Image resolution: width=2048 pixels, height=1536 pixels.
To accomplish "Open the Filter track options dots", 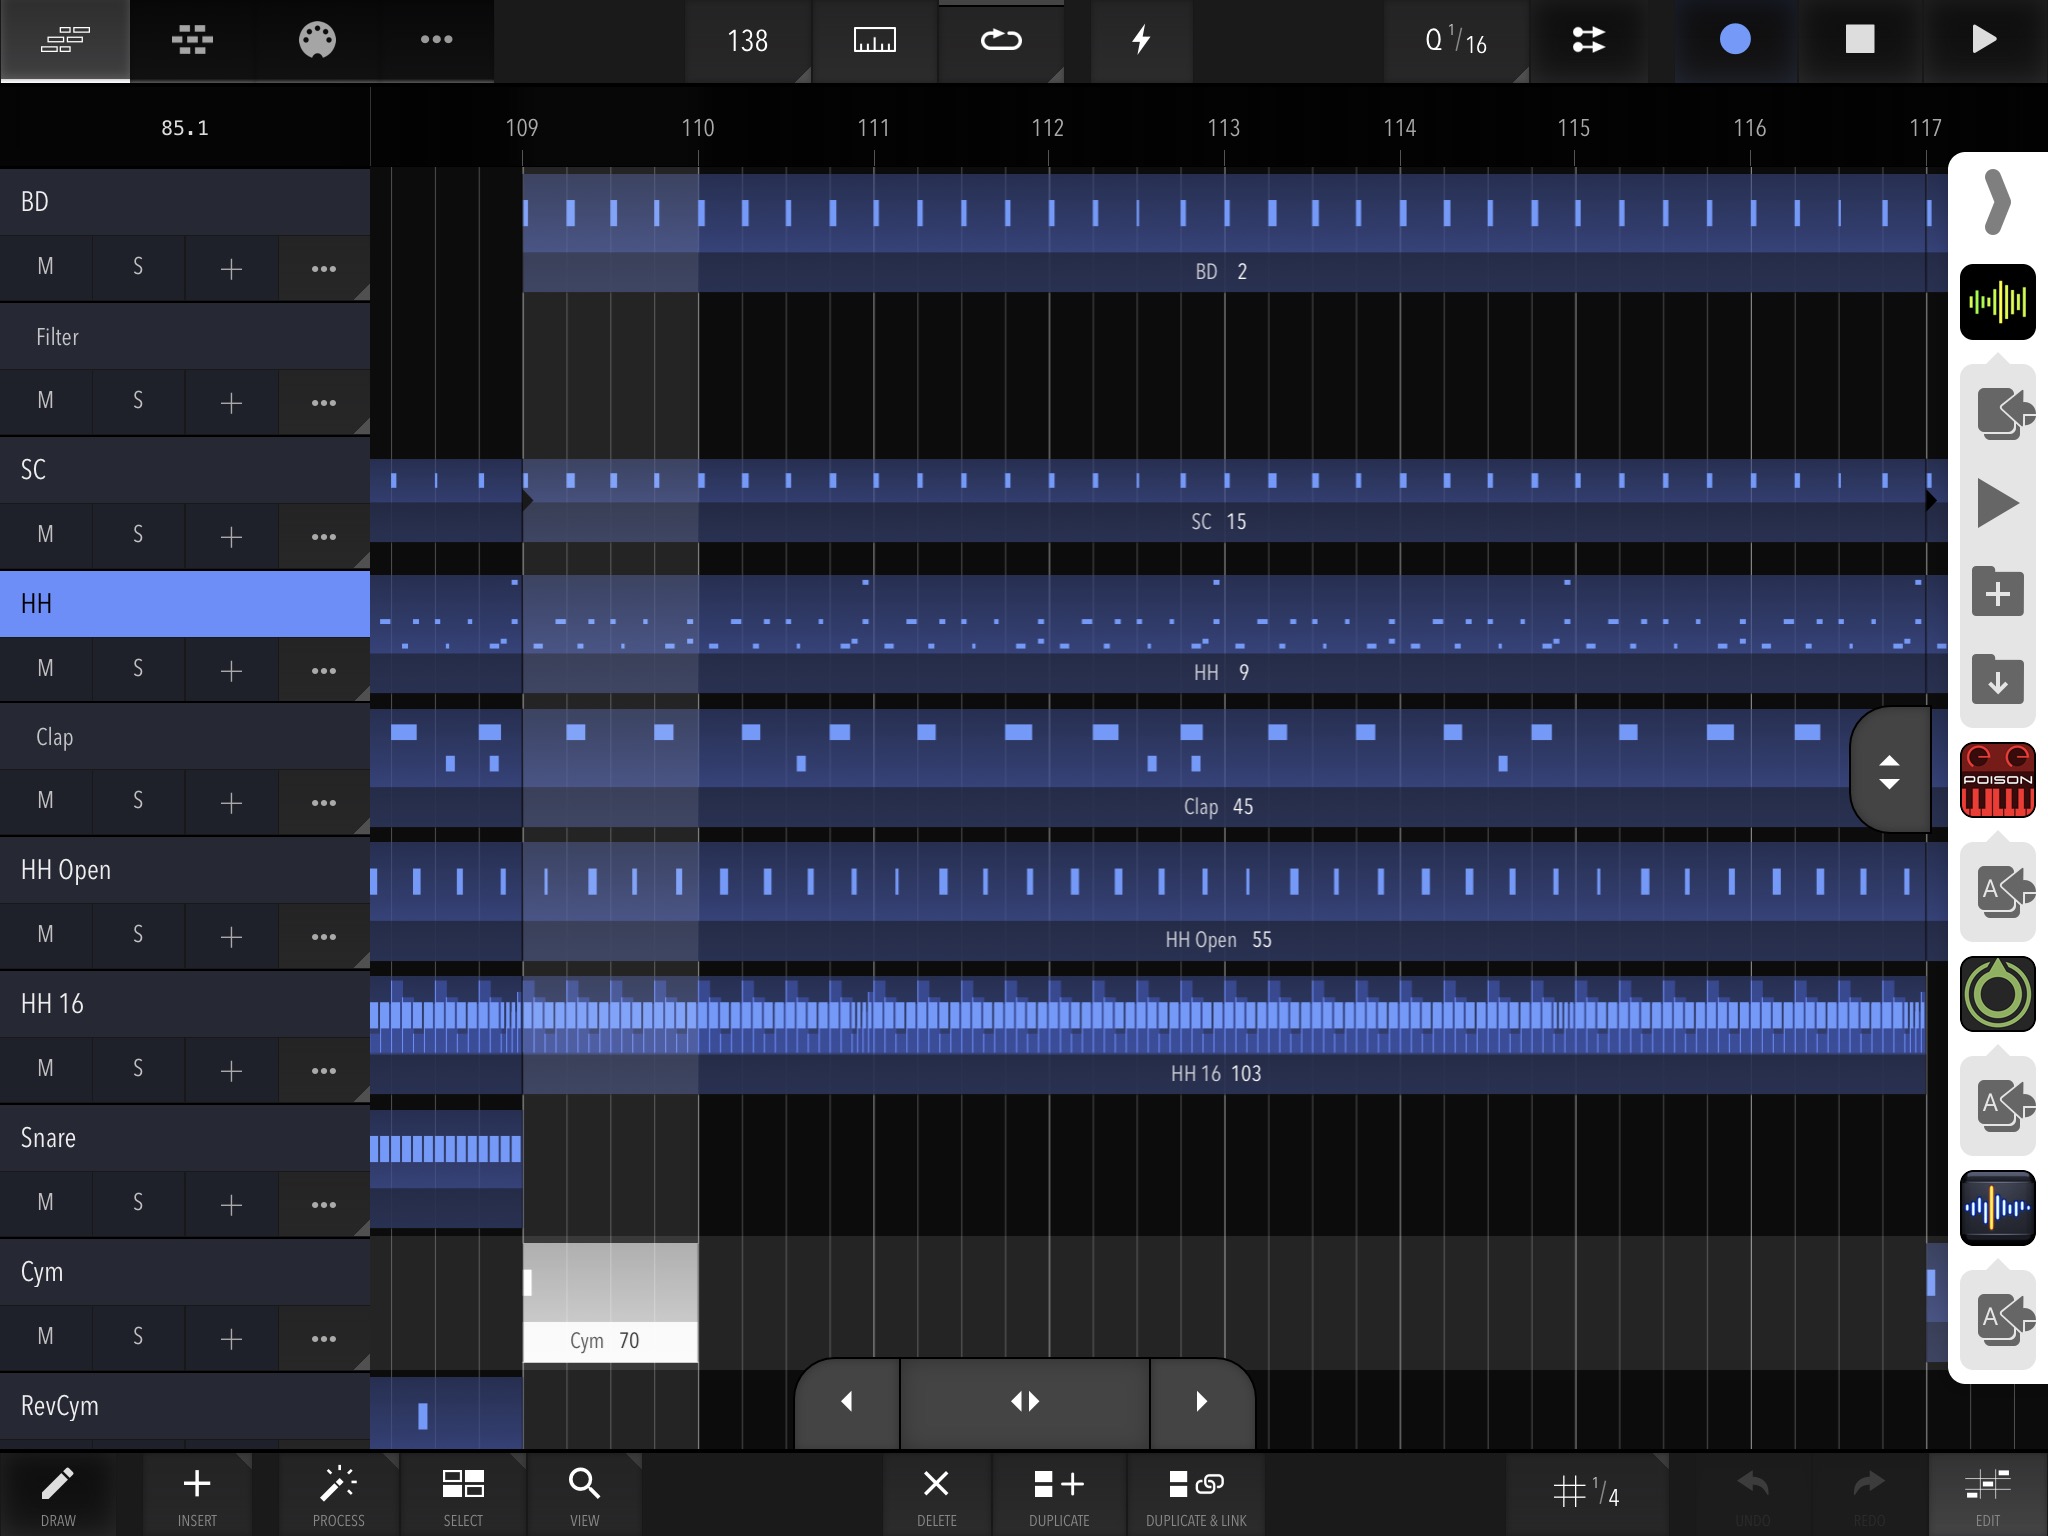I will (x=324, y=402).
